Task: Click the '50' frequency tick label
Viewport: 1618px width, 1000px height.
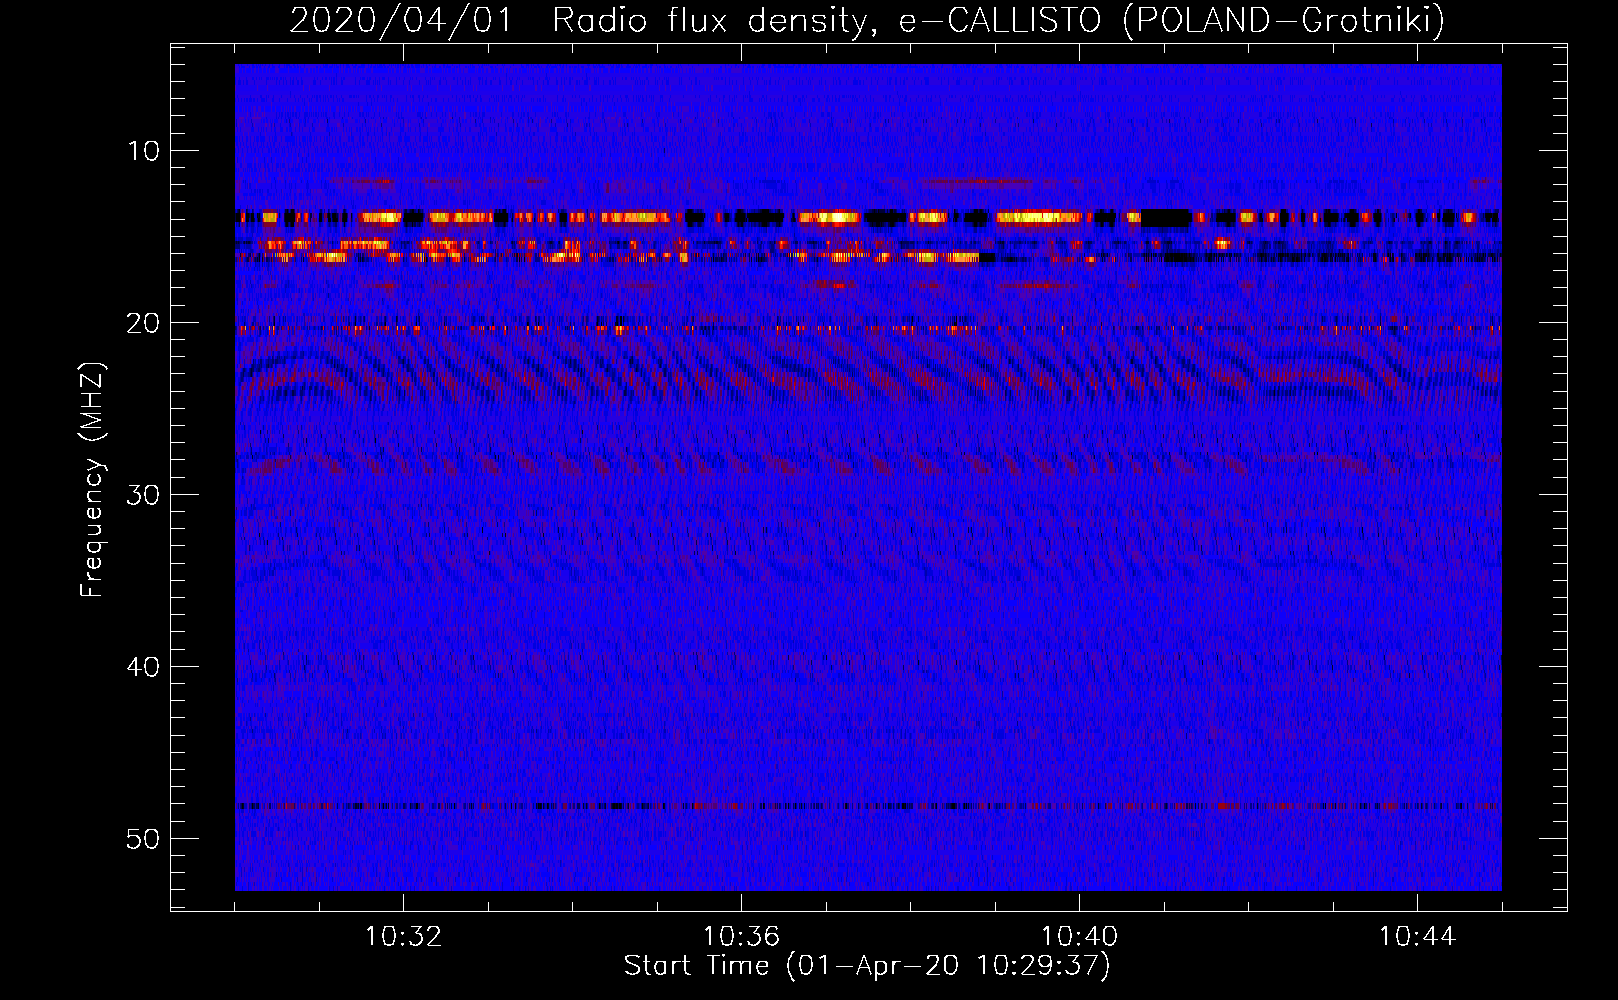Action: (144, 839)
